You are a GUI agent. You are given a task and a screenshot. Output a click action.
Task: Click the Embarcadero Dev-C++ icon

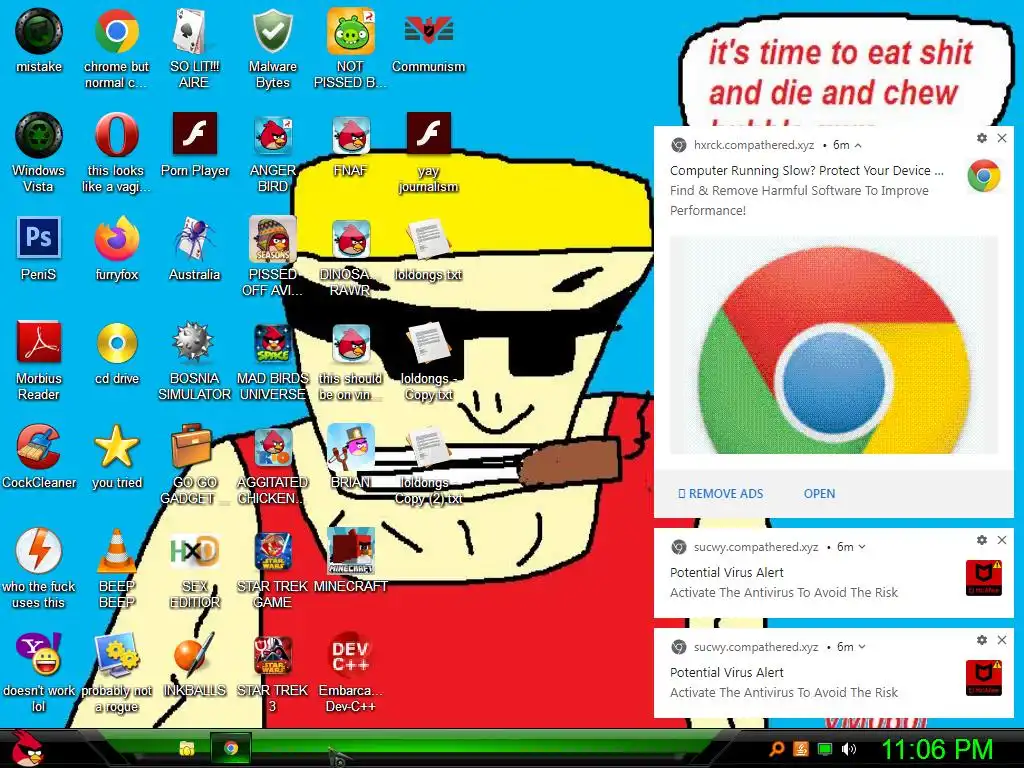[351, 655]
